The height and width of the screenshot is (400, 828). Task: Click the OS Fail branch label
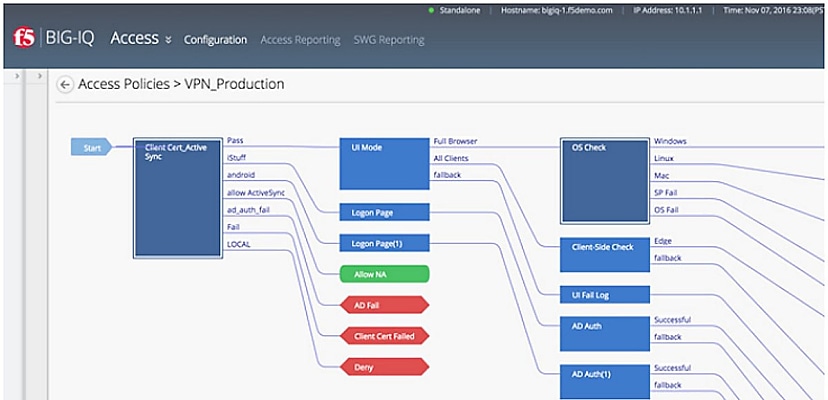pyautogui.click(x=666, y=210)
